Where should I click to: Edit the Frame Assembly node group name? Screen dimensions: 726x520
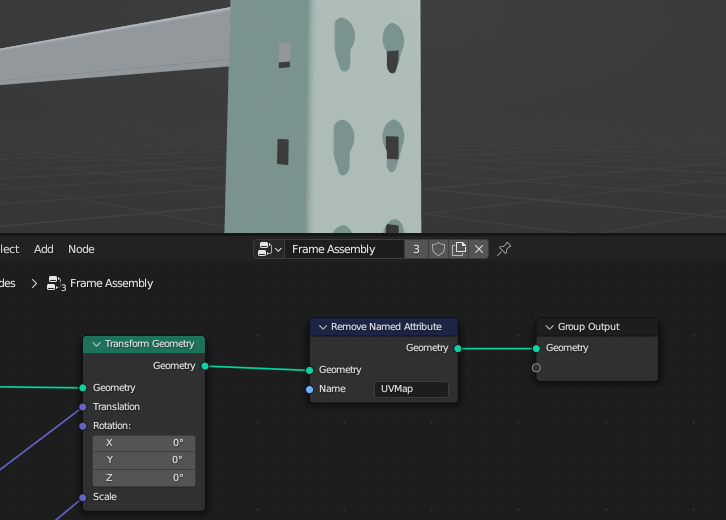click(x=344, y=249)
